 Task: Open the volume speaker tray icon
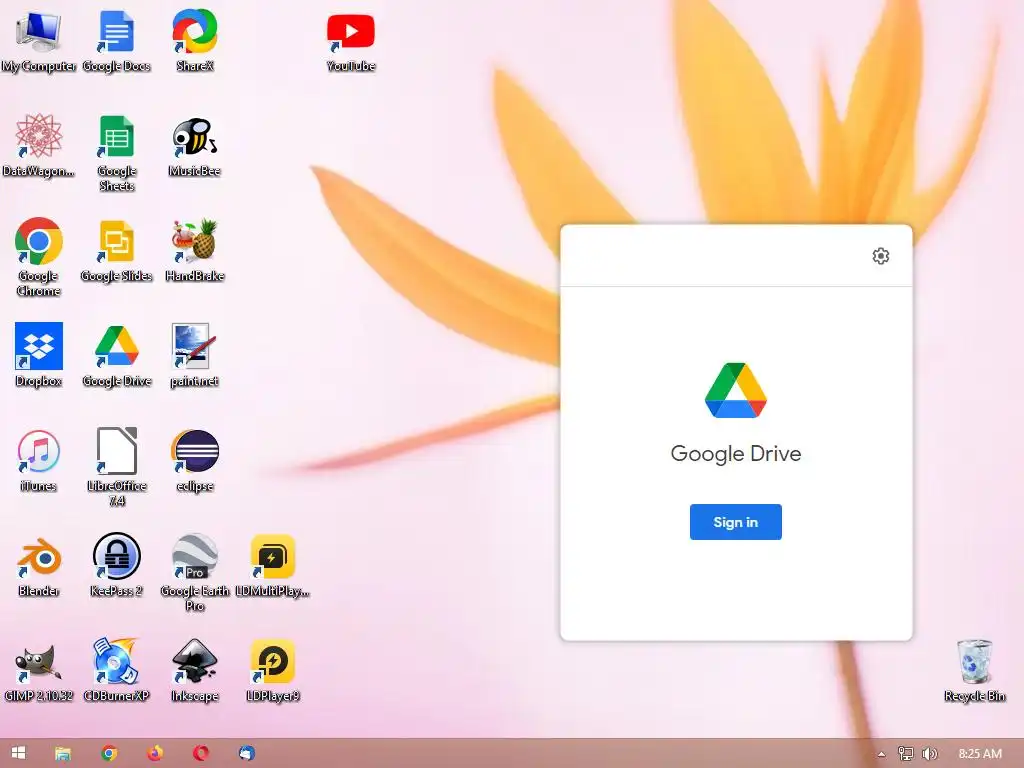pyautogui.click(x=929, y=754)
